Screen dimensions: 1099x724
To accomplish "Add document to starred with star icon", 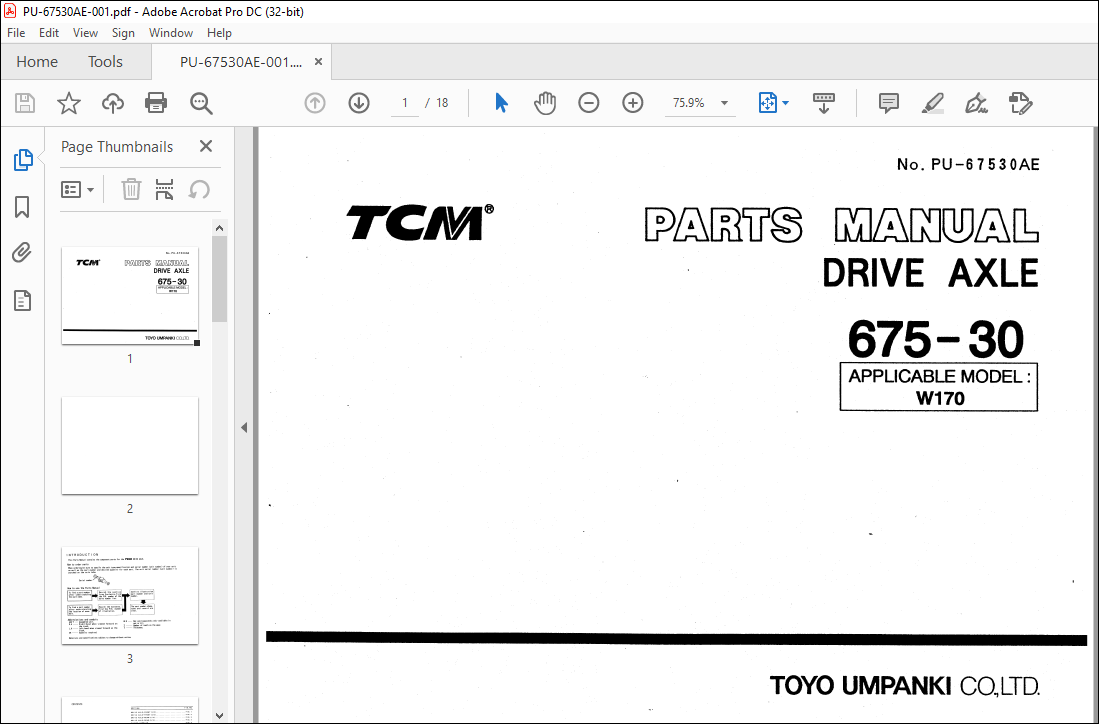I will tap(69, 103).
